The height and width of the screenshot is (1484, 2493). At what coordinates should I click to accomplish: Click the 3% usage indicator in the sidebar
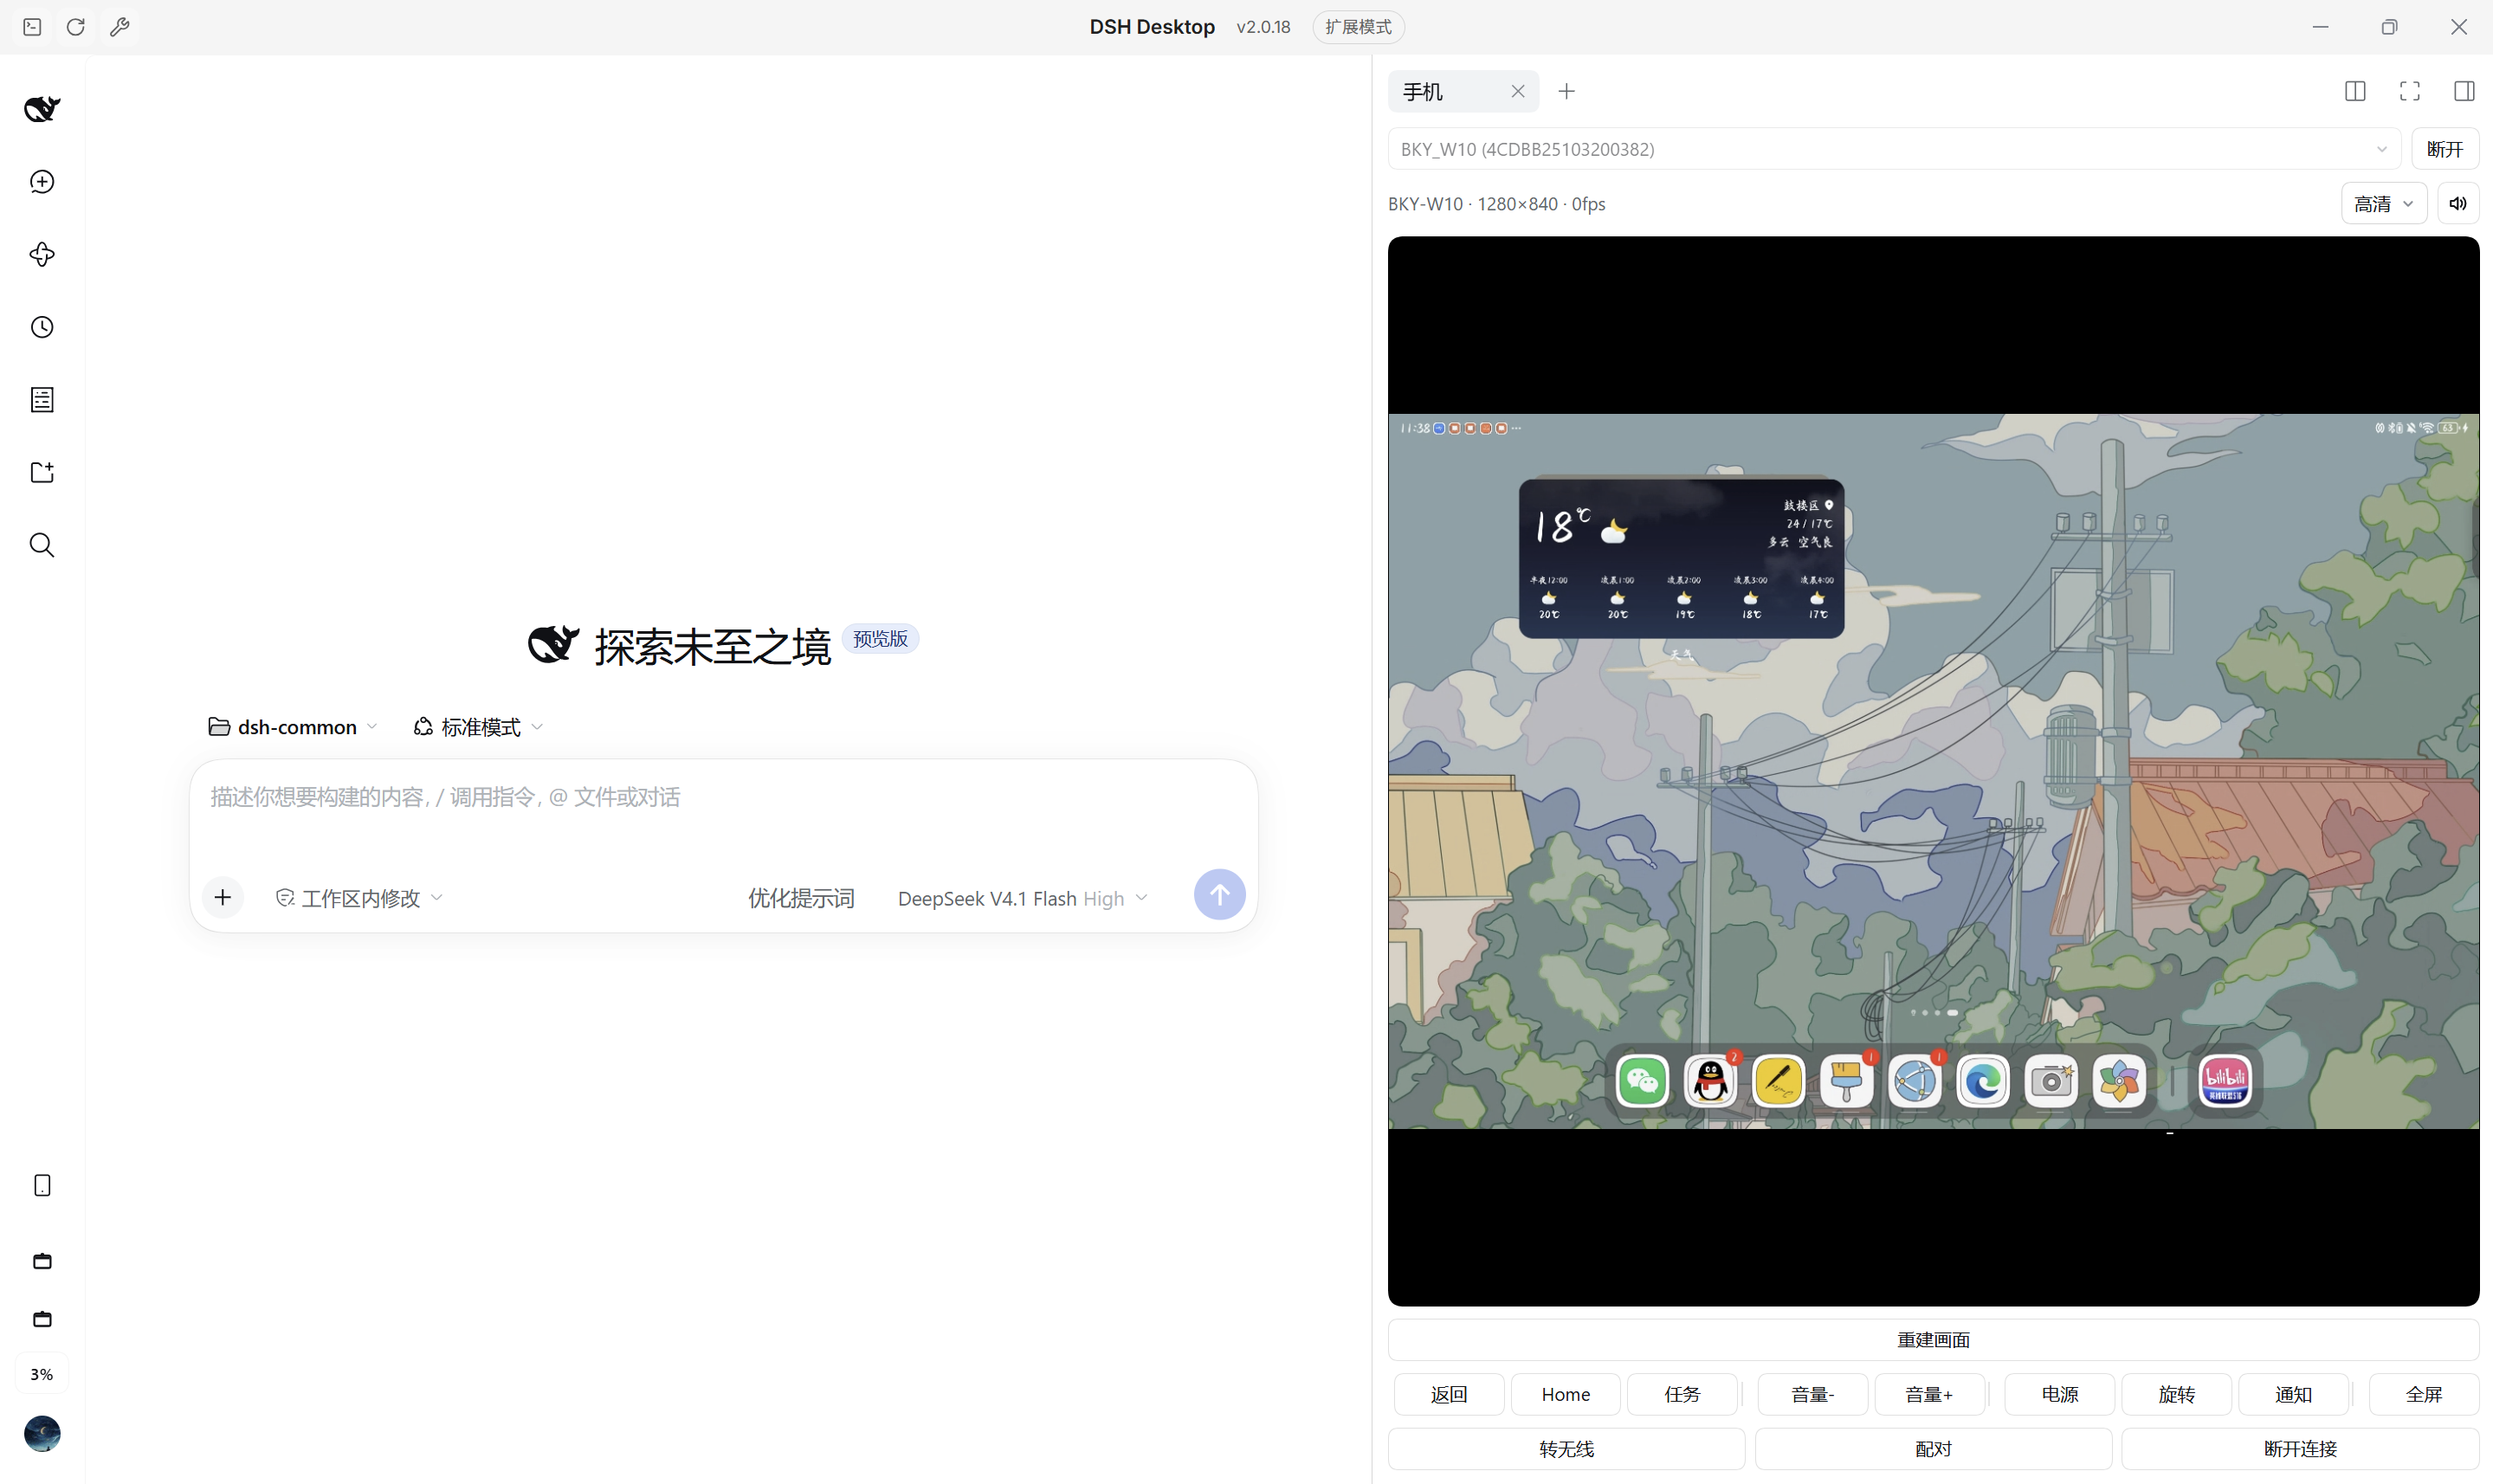(x=42, y=1374)
